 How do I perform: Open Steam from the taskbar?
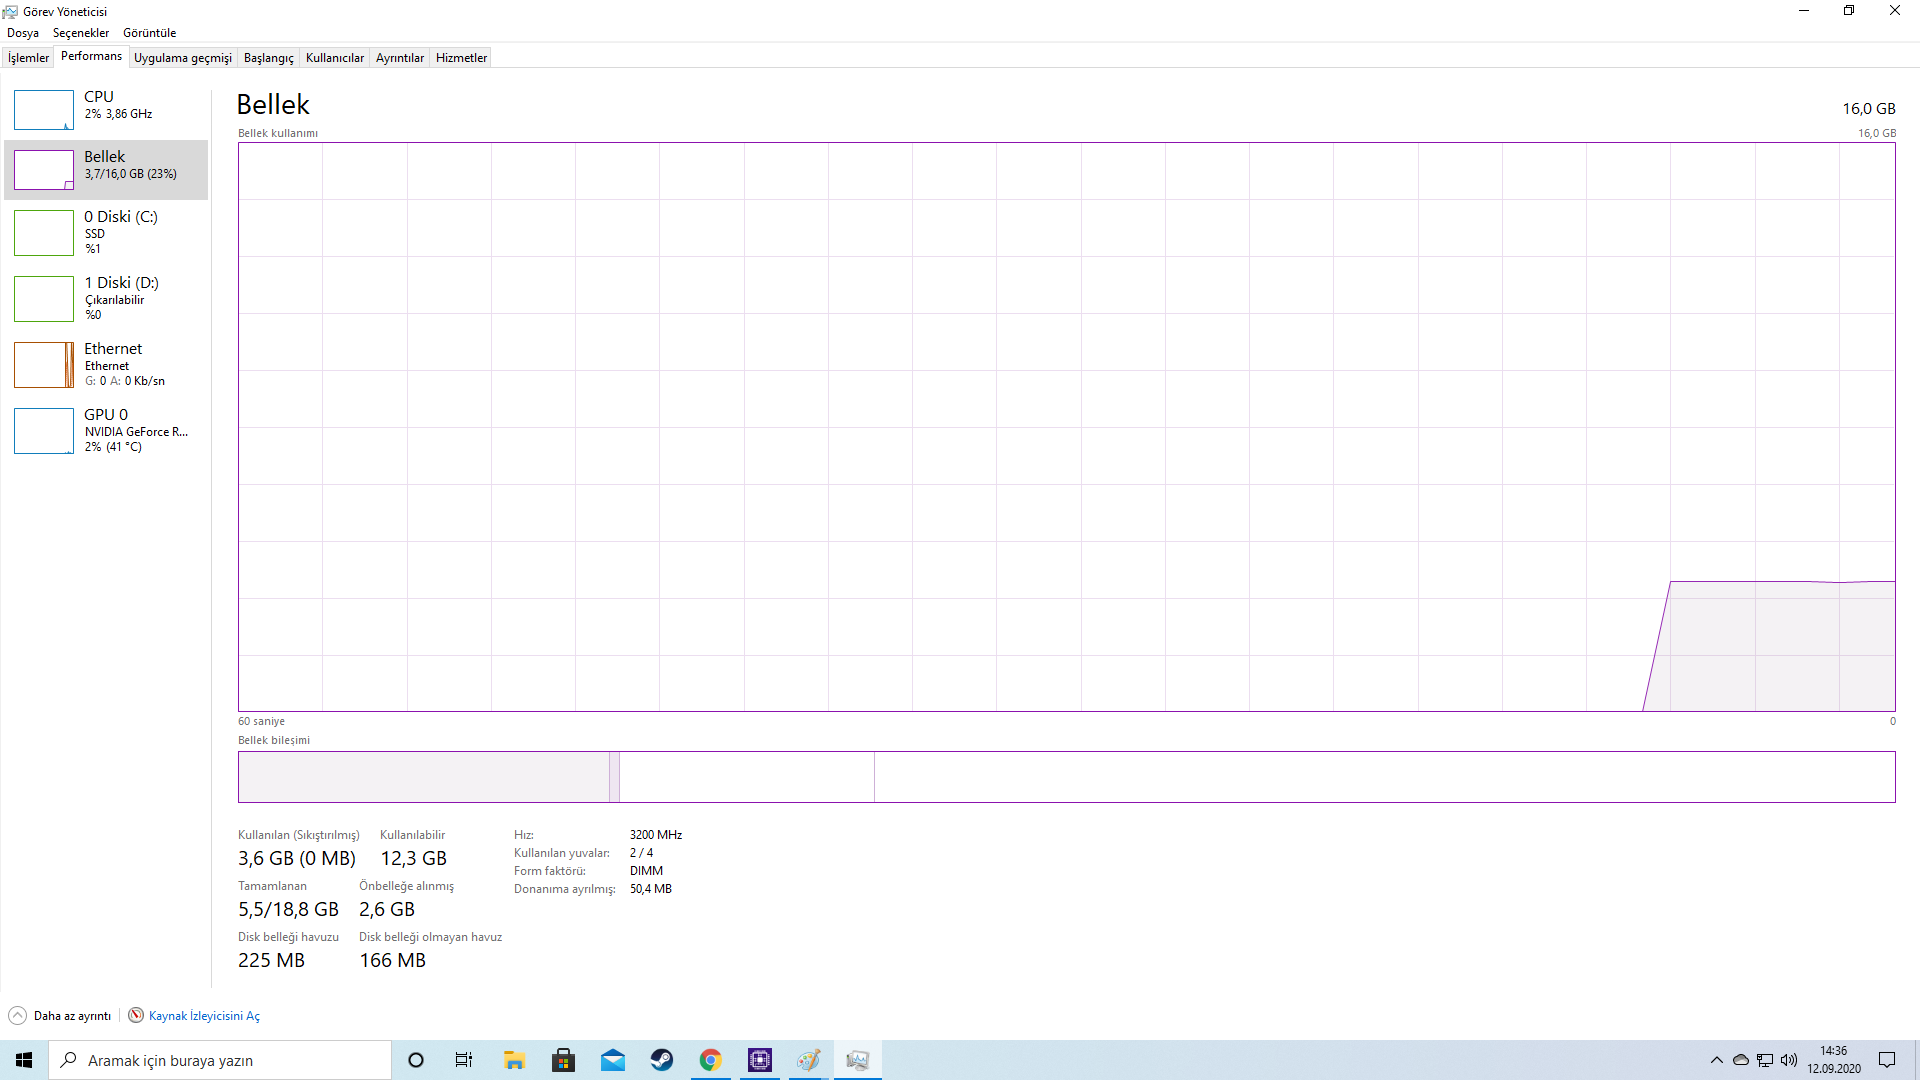662,1060
